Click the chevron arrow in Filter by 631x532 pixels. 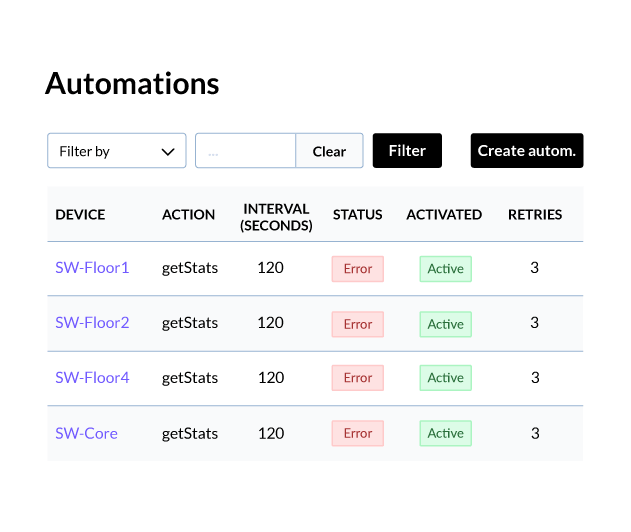click(168, 152)
